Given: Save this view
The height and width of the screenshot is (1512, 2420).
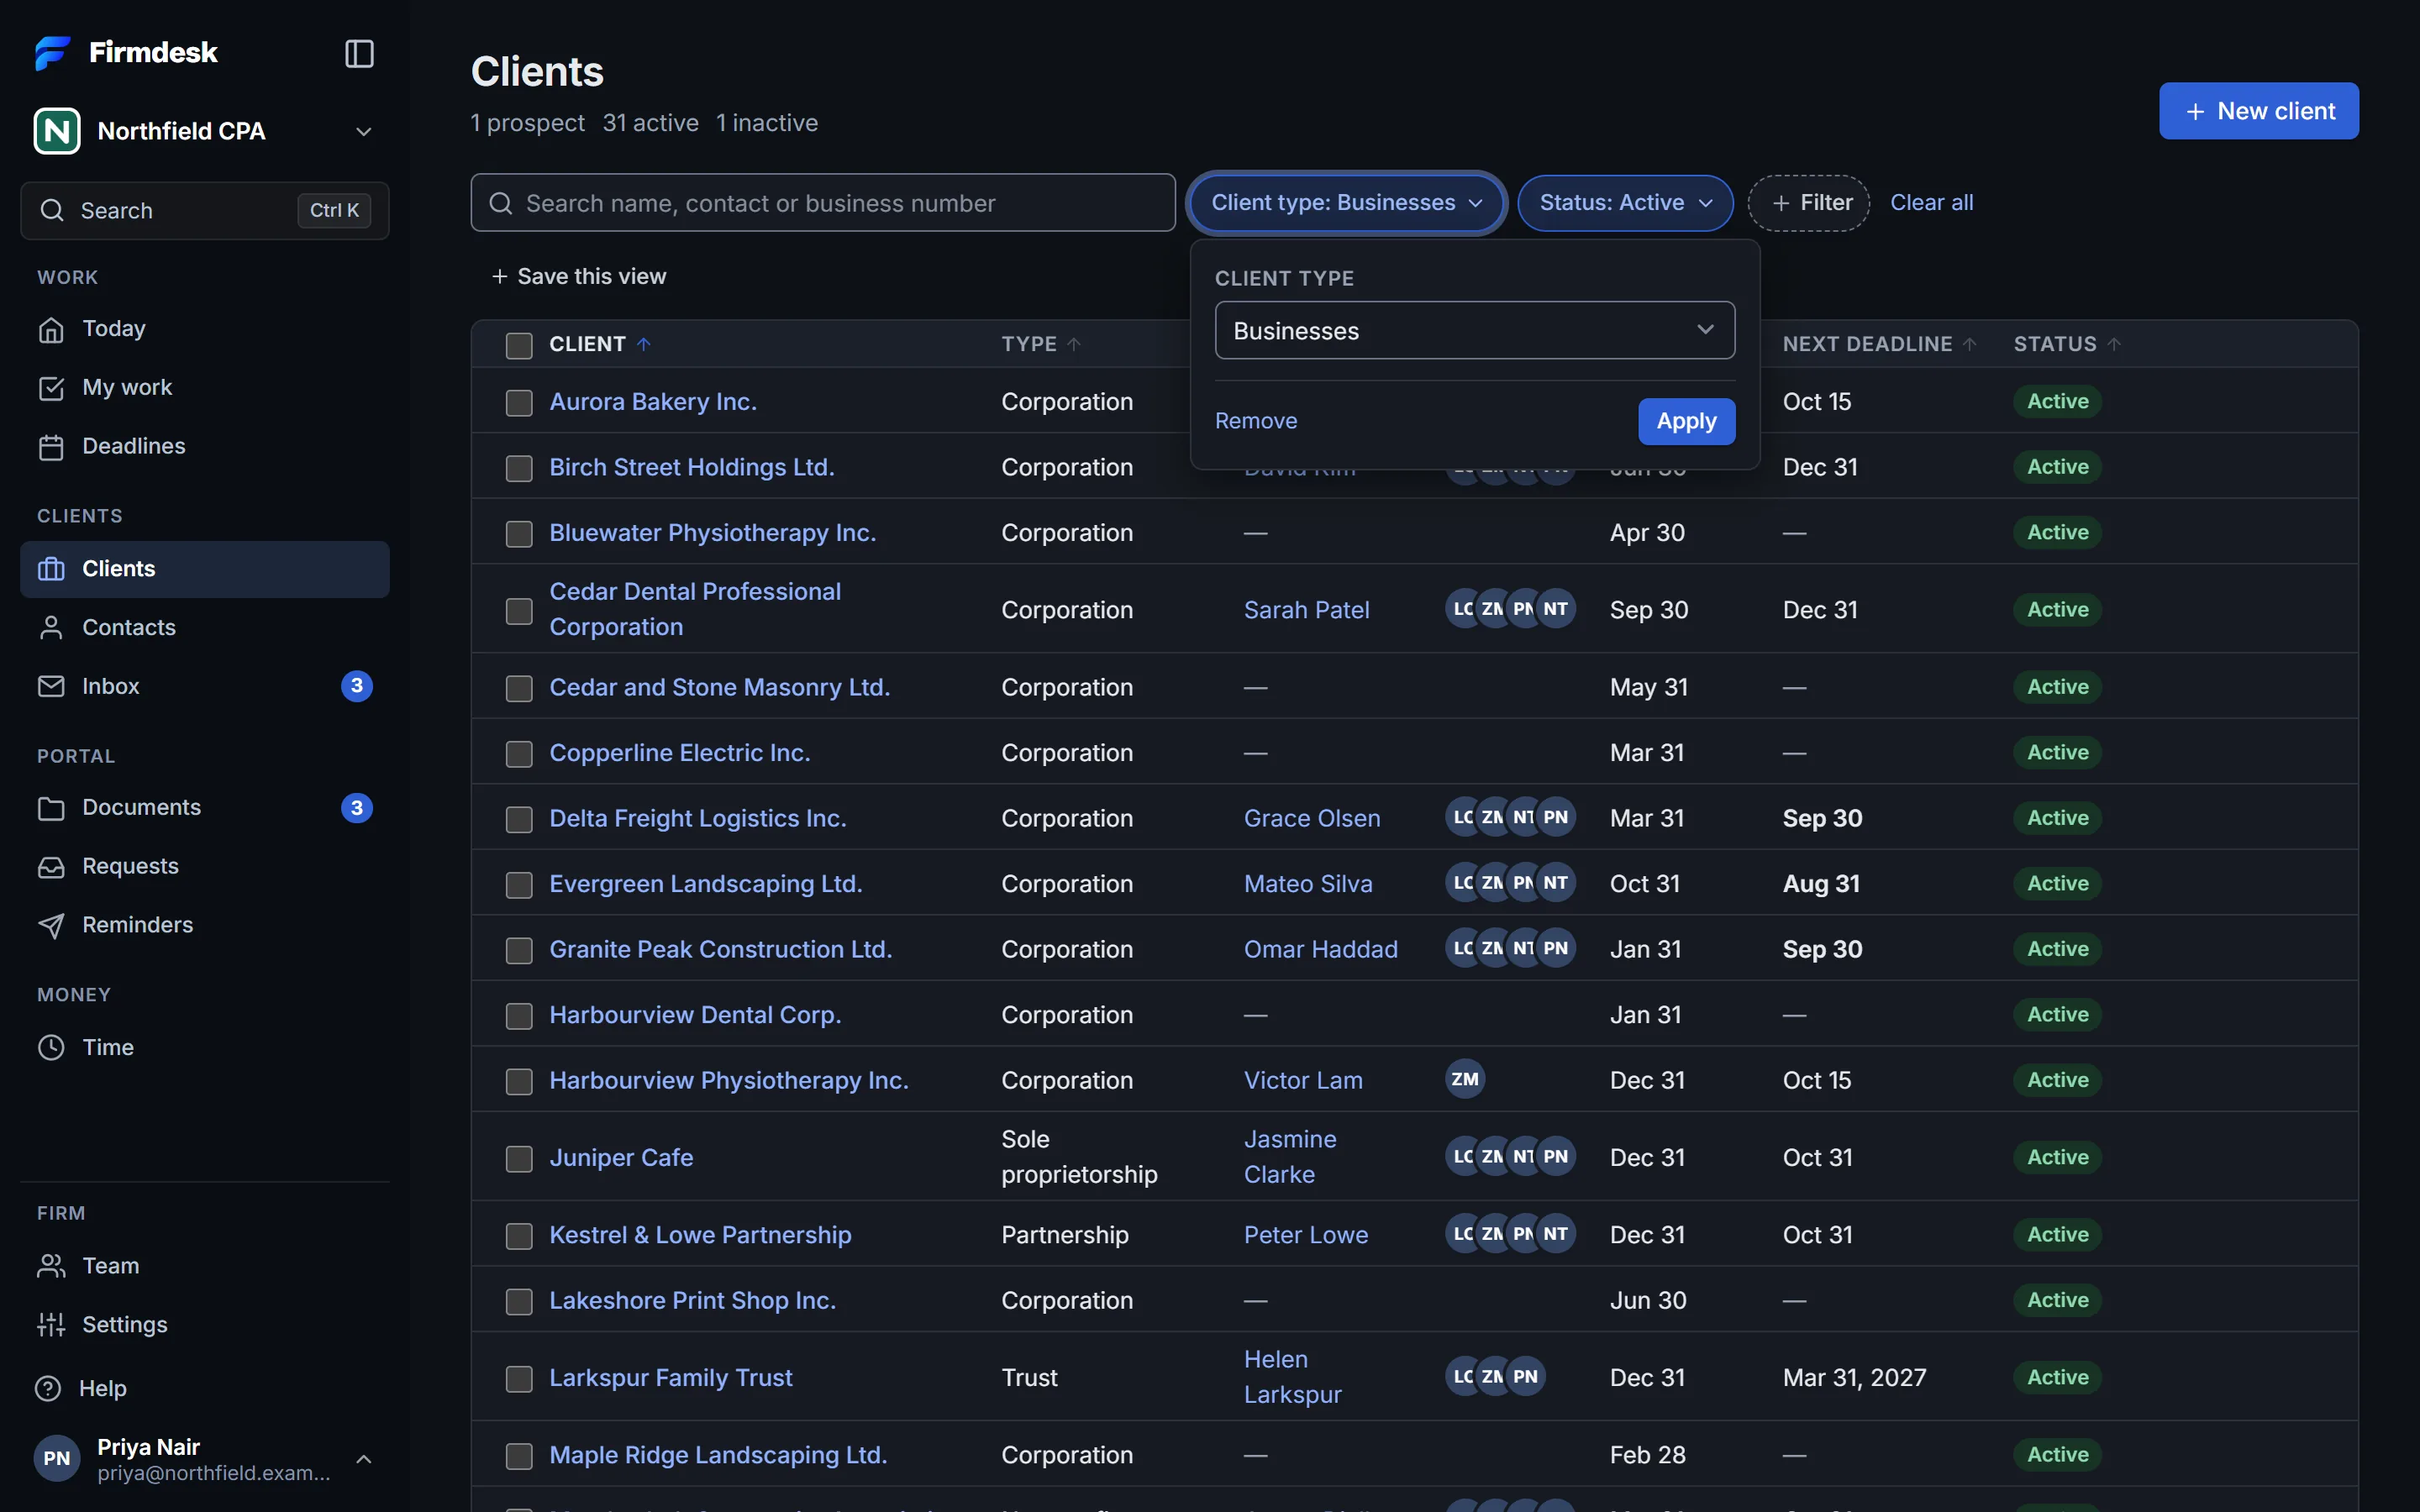Looking at the screenshot, I should coord(578,276).
